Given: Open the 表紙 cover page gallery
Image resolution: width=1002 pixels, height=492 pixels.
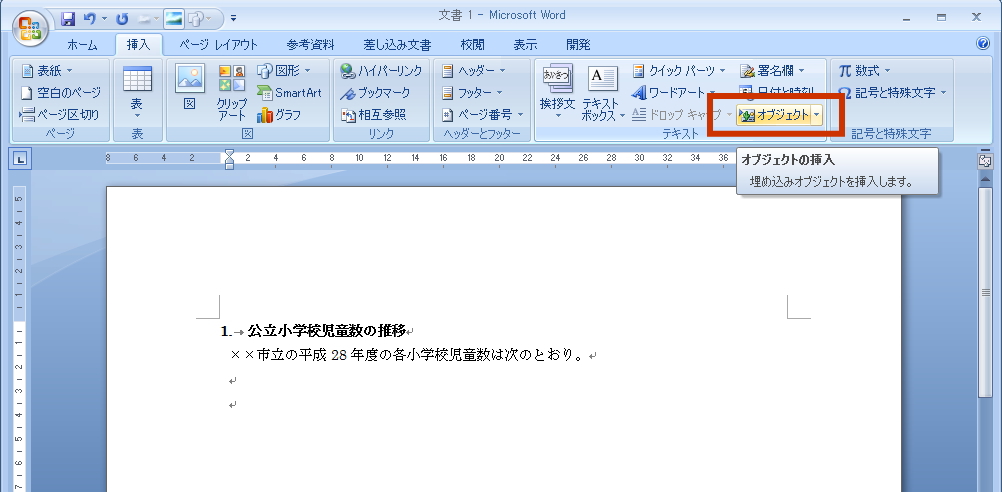Looking at the screenshot, I should tap(48, 70).
